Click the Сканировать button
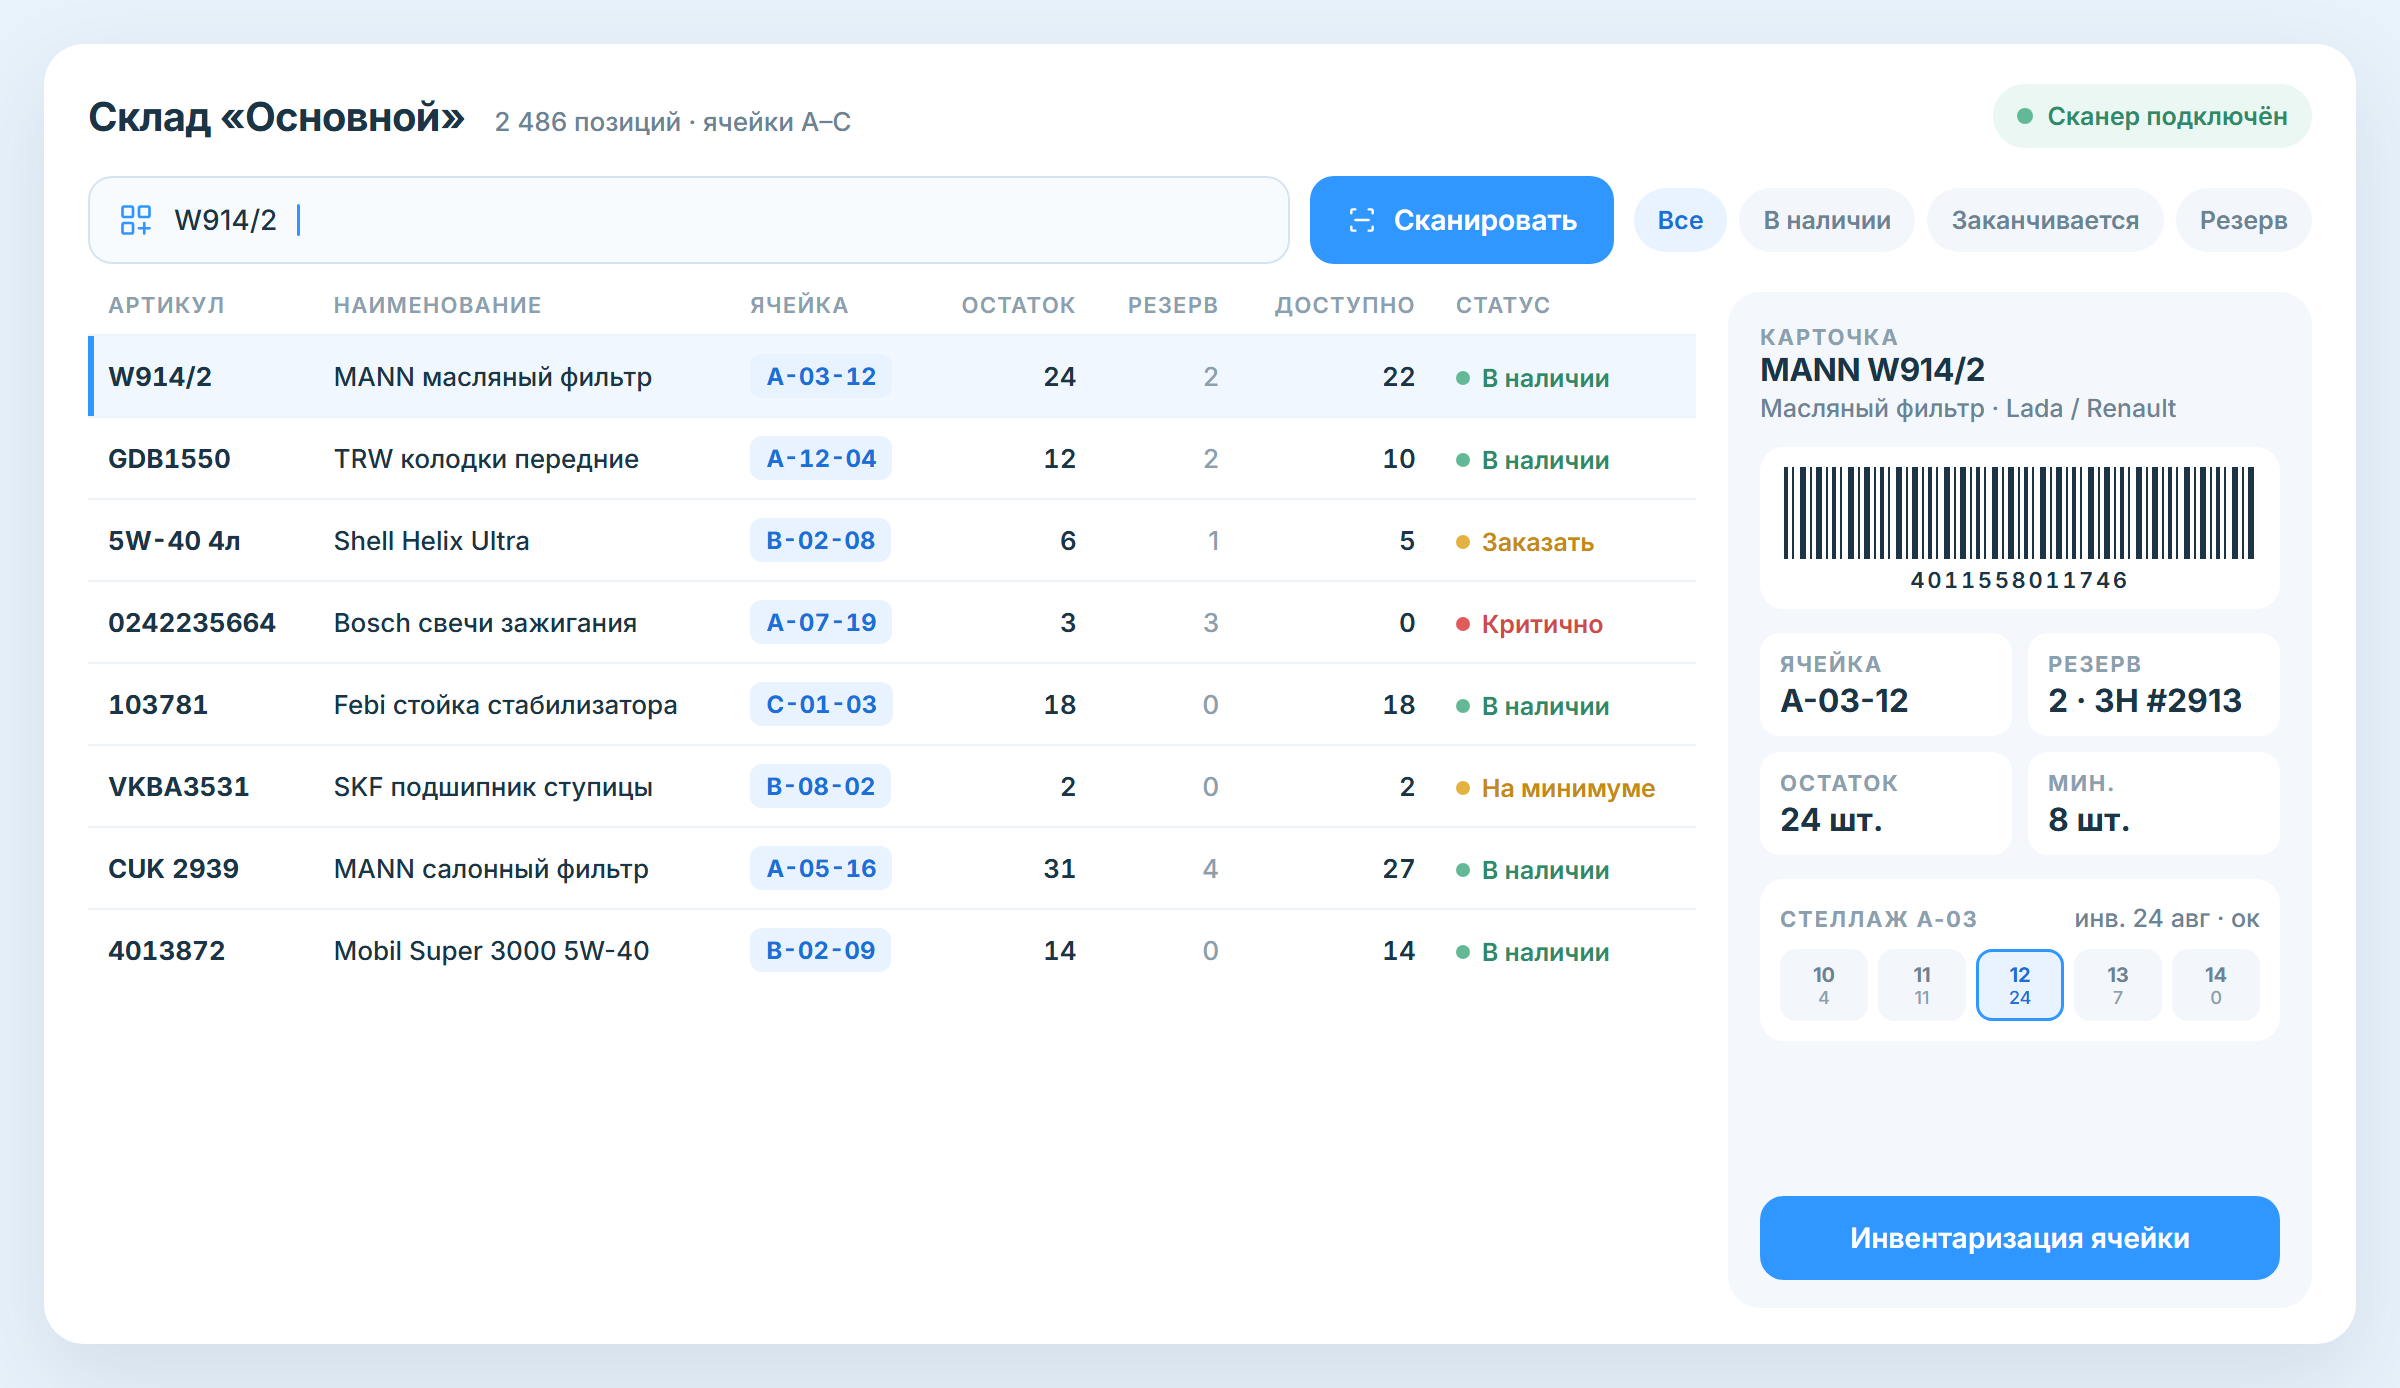Viewport: 2400px width, 1388px height. pos(1461,220)
